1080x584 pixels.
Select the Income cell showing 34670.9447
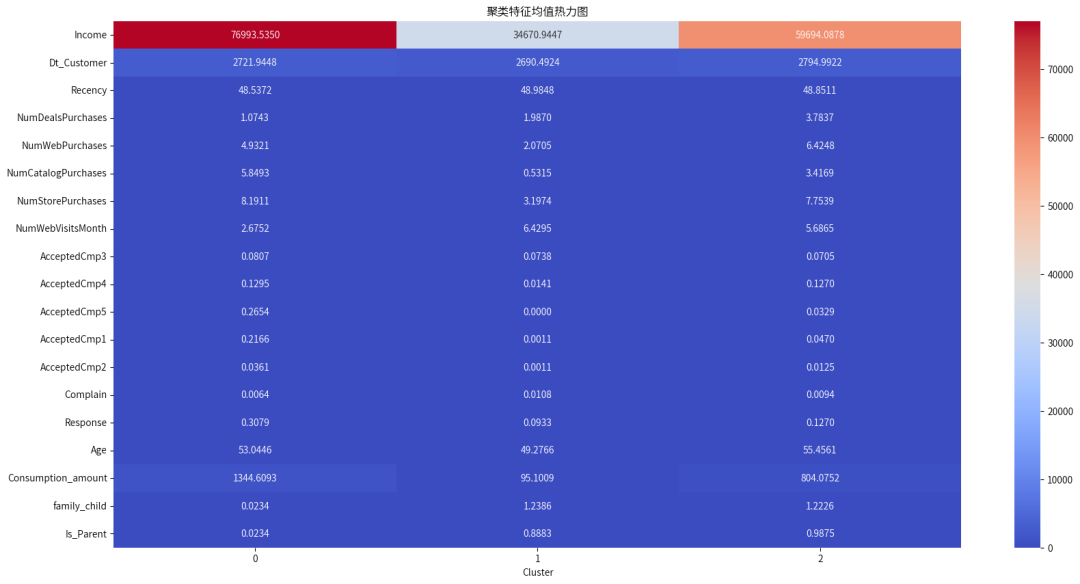pos(537,34)
